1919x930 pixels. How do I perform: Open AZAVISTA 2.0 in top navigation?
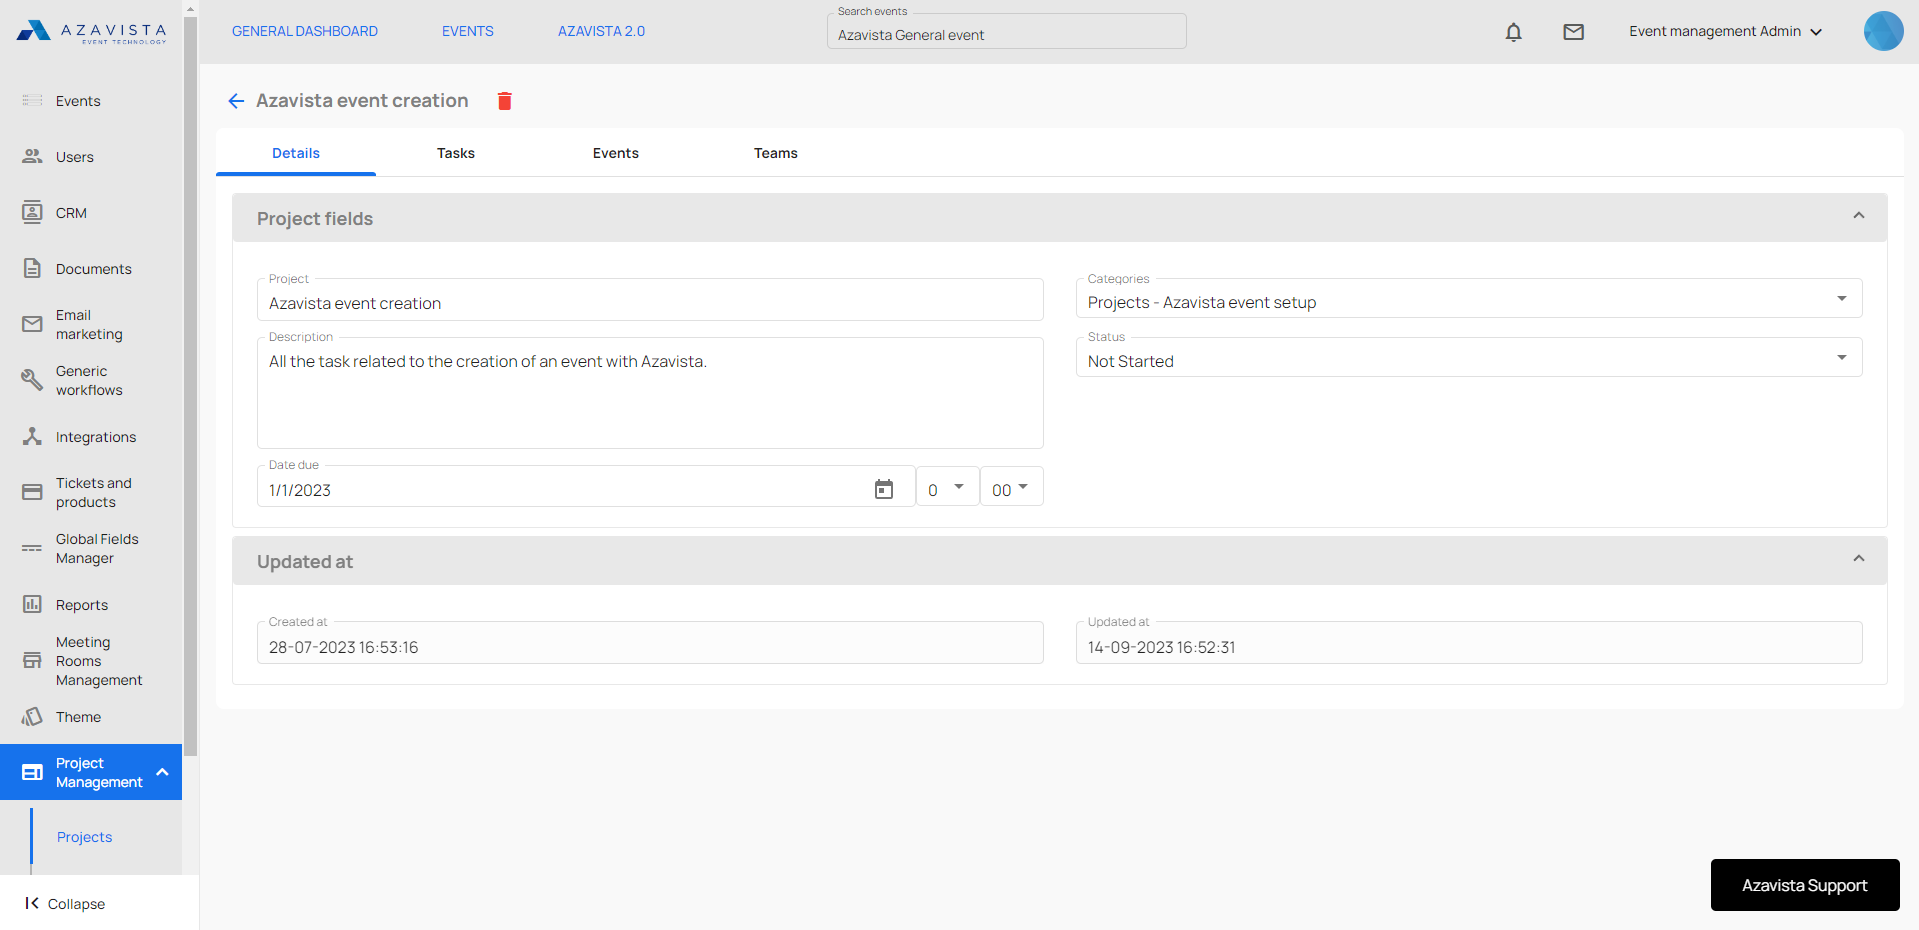click(601, 31)
